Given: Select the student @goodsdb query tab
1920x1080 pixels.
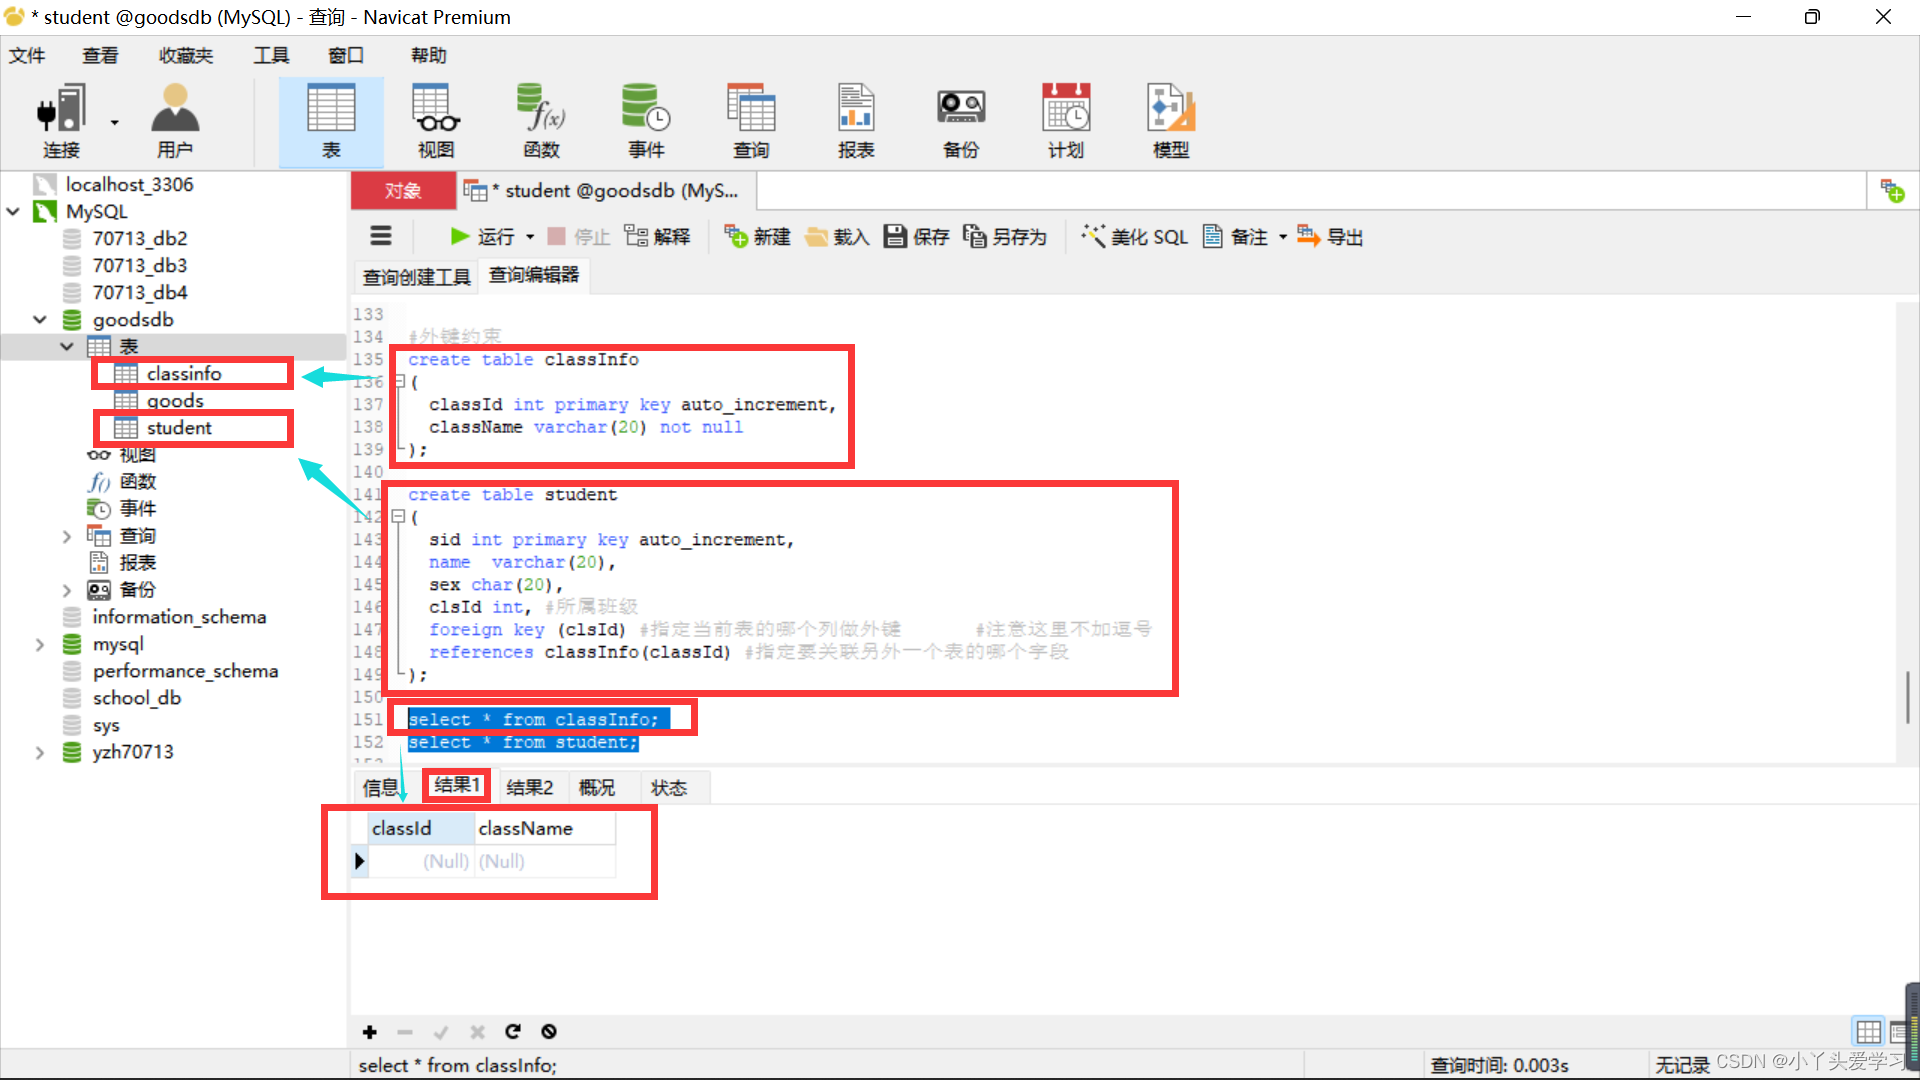Looking at the screenshot, I should (606, 190).
